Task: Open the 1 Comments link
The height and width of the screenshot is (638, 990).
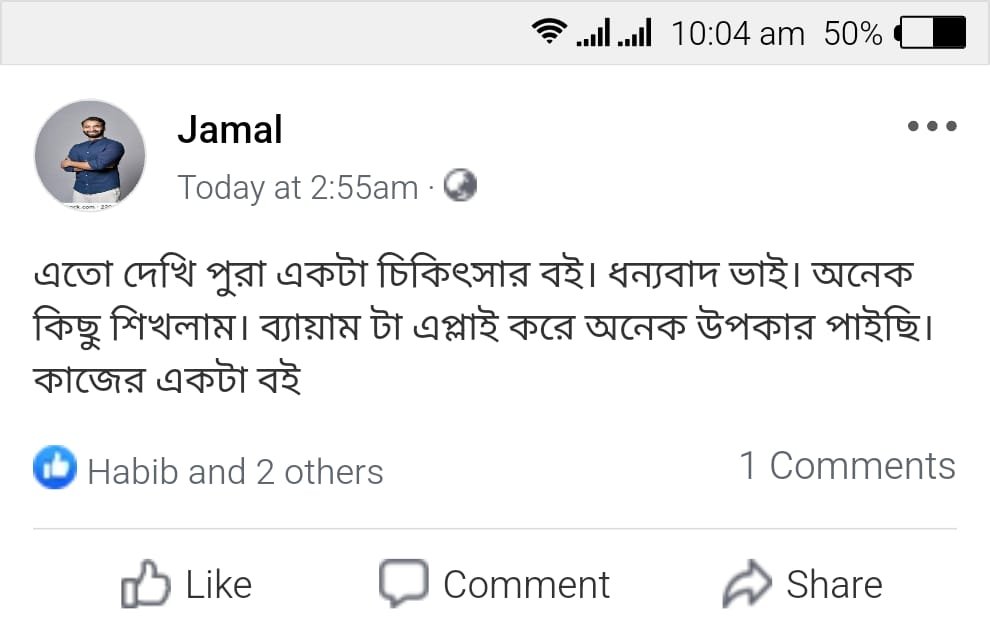Action: click(847, 466)
